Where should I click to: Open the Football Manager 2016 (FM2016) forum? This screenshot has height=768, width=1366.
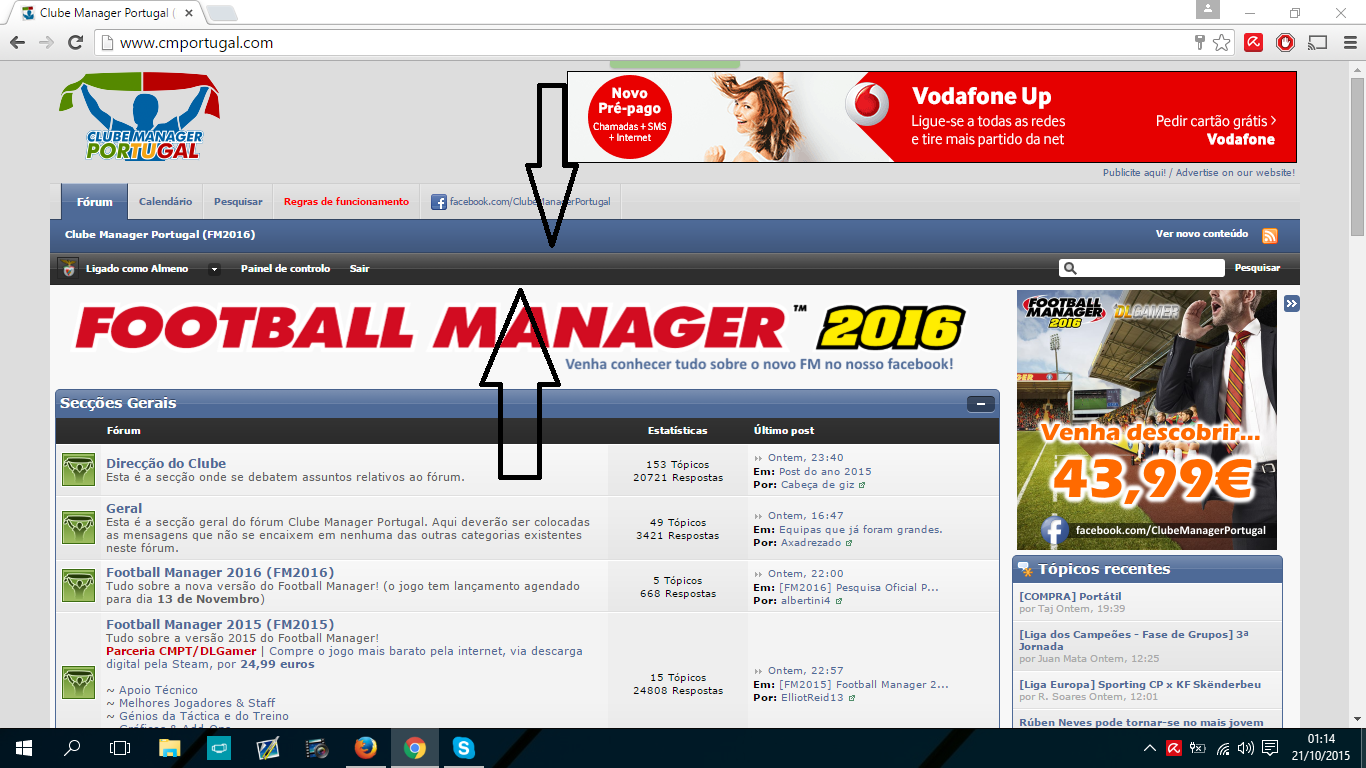[220, 573]
